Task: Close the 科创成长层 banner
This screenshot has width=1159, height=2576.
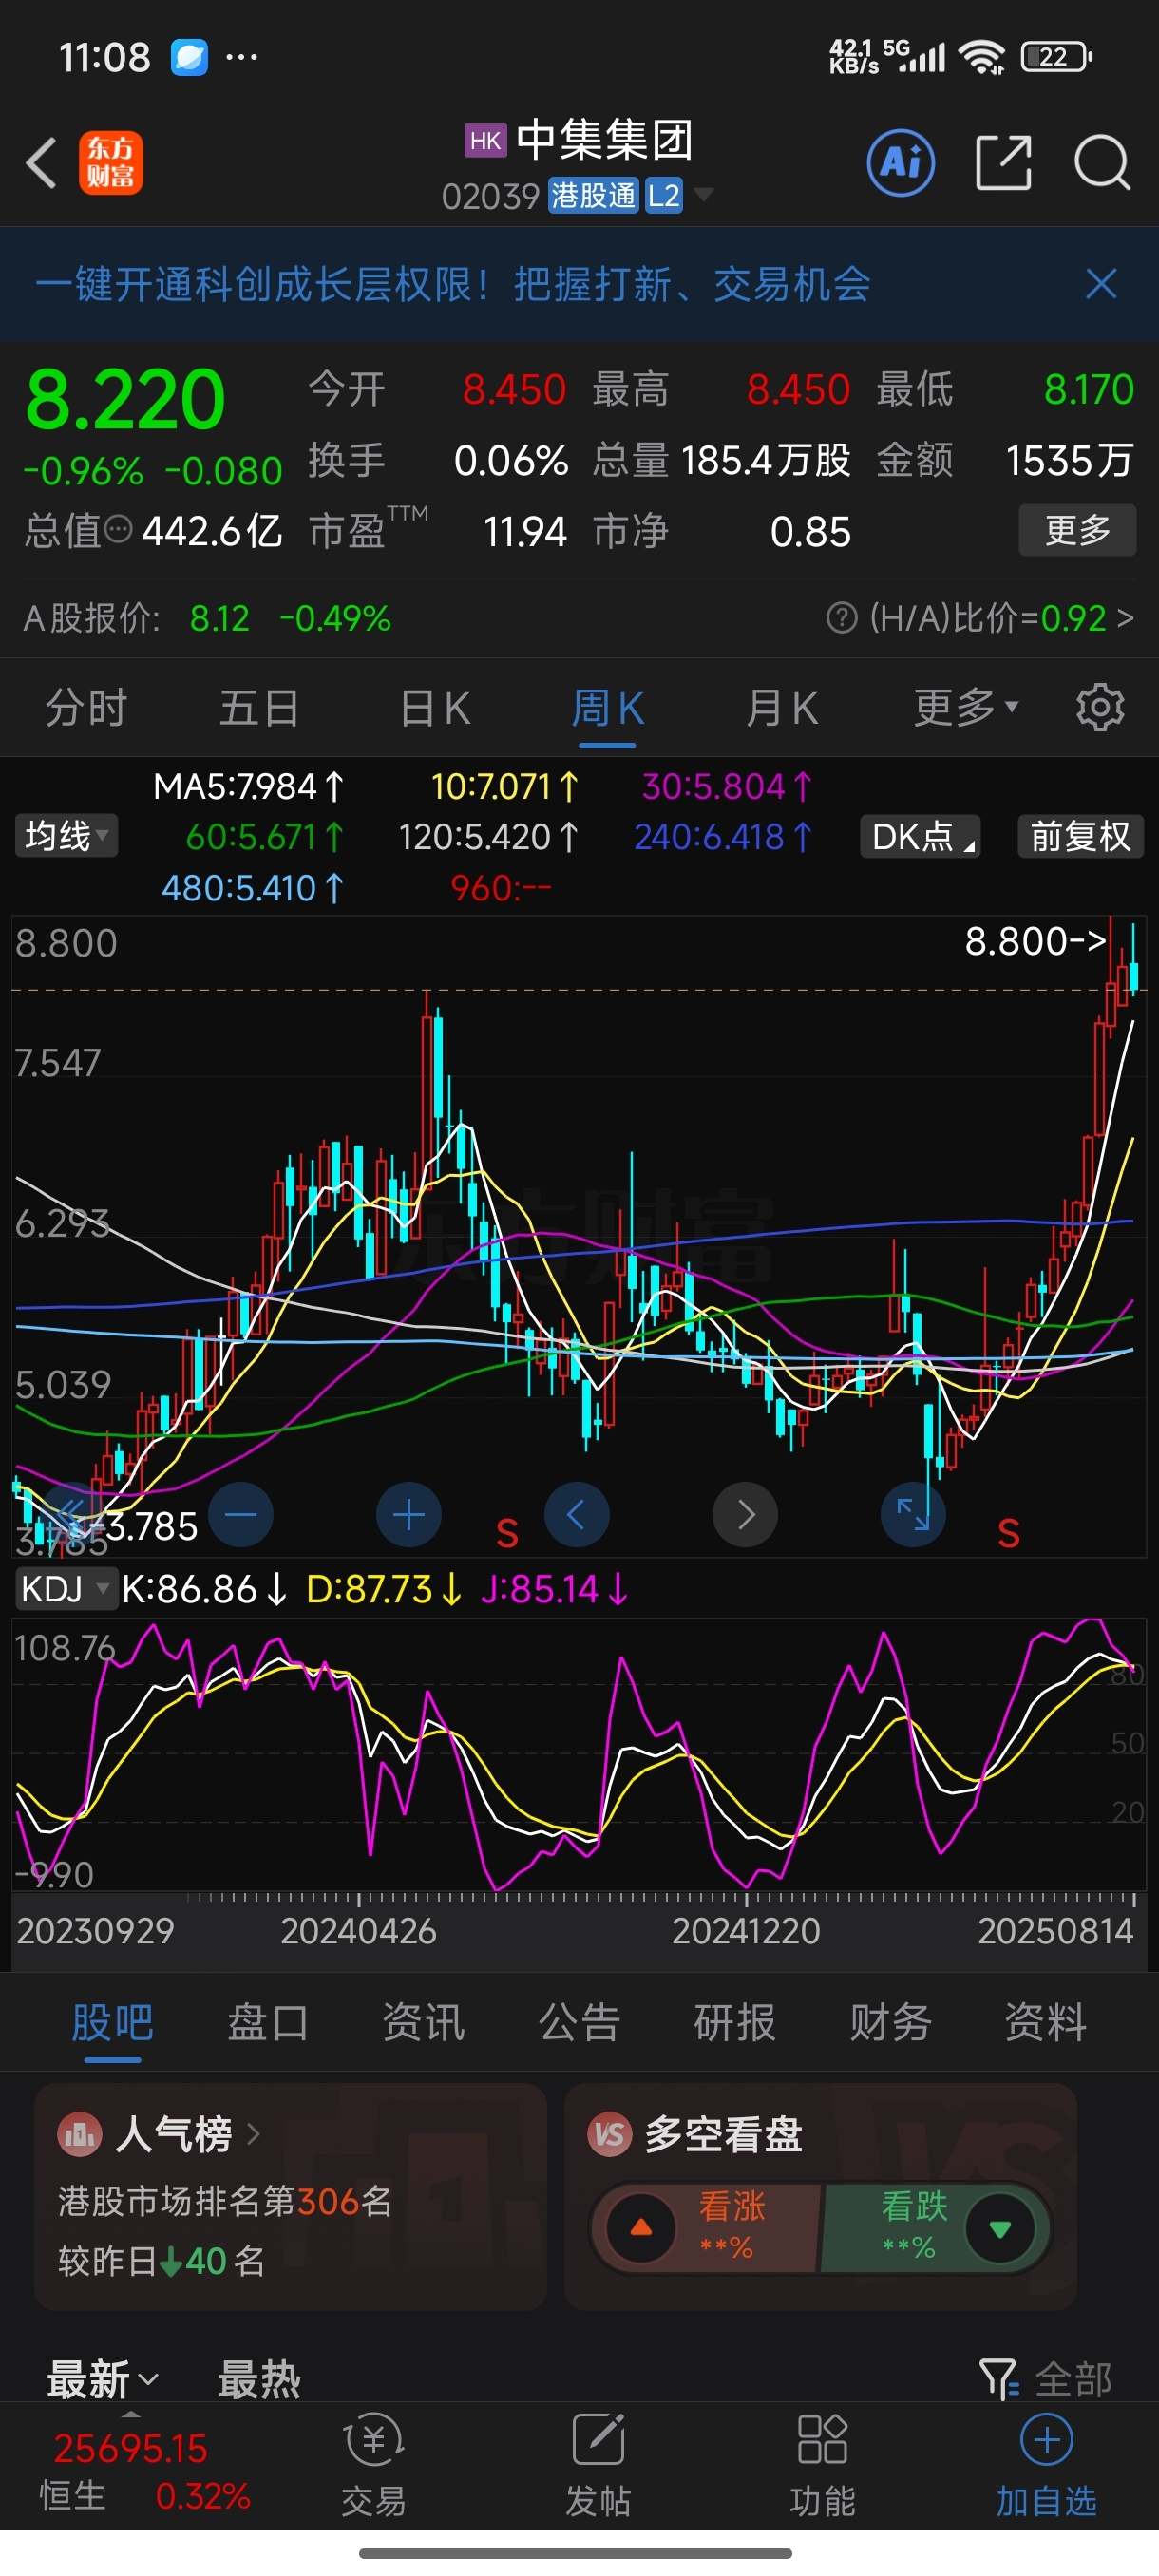Action: click(1101, 284)
